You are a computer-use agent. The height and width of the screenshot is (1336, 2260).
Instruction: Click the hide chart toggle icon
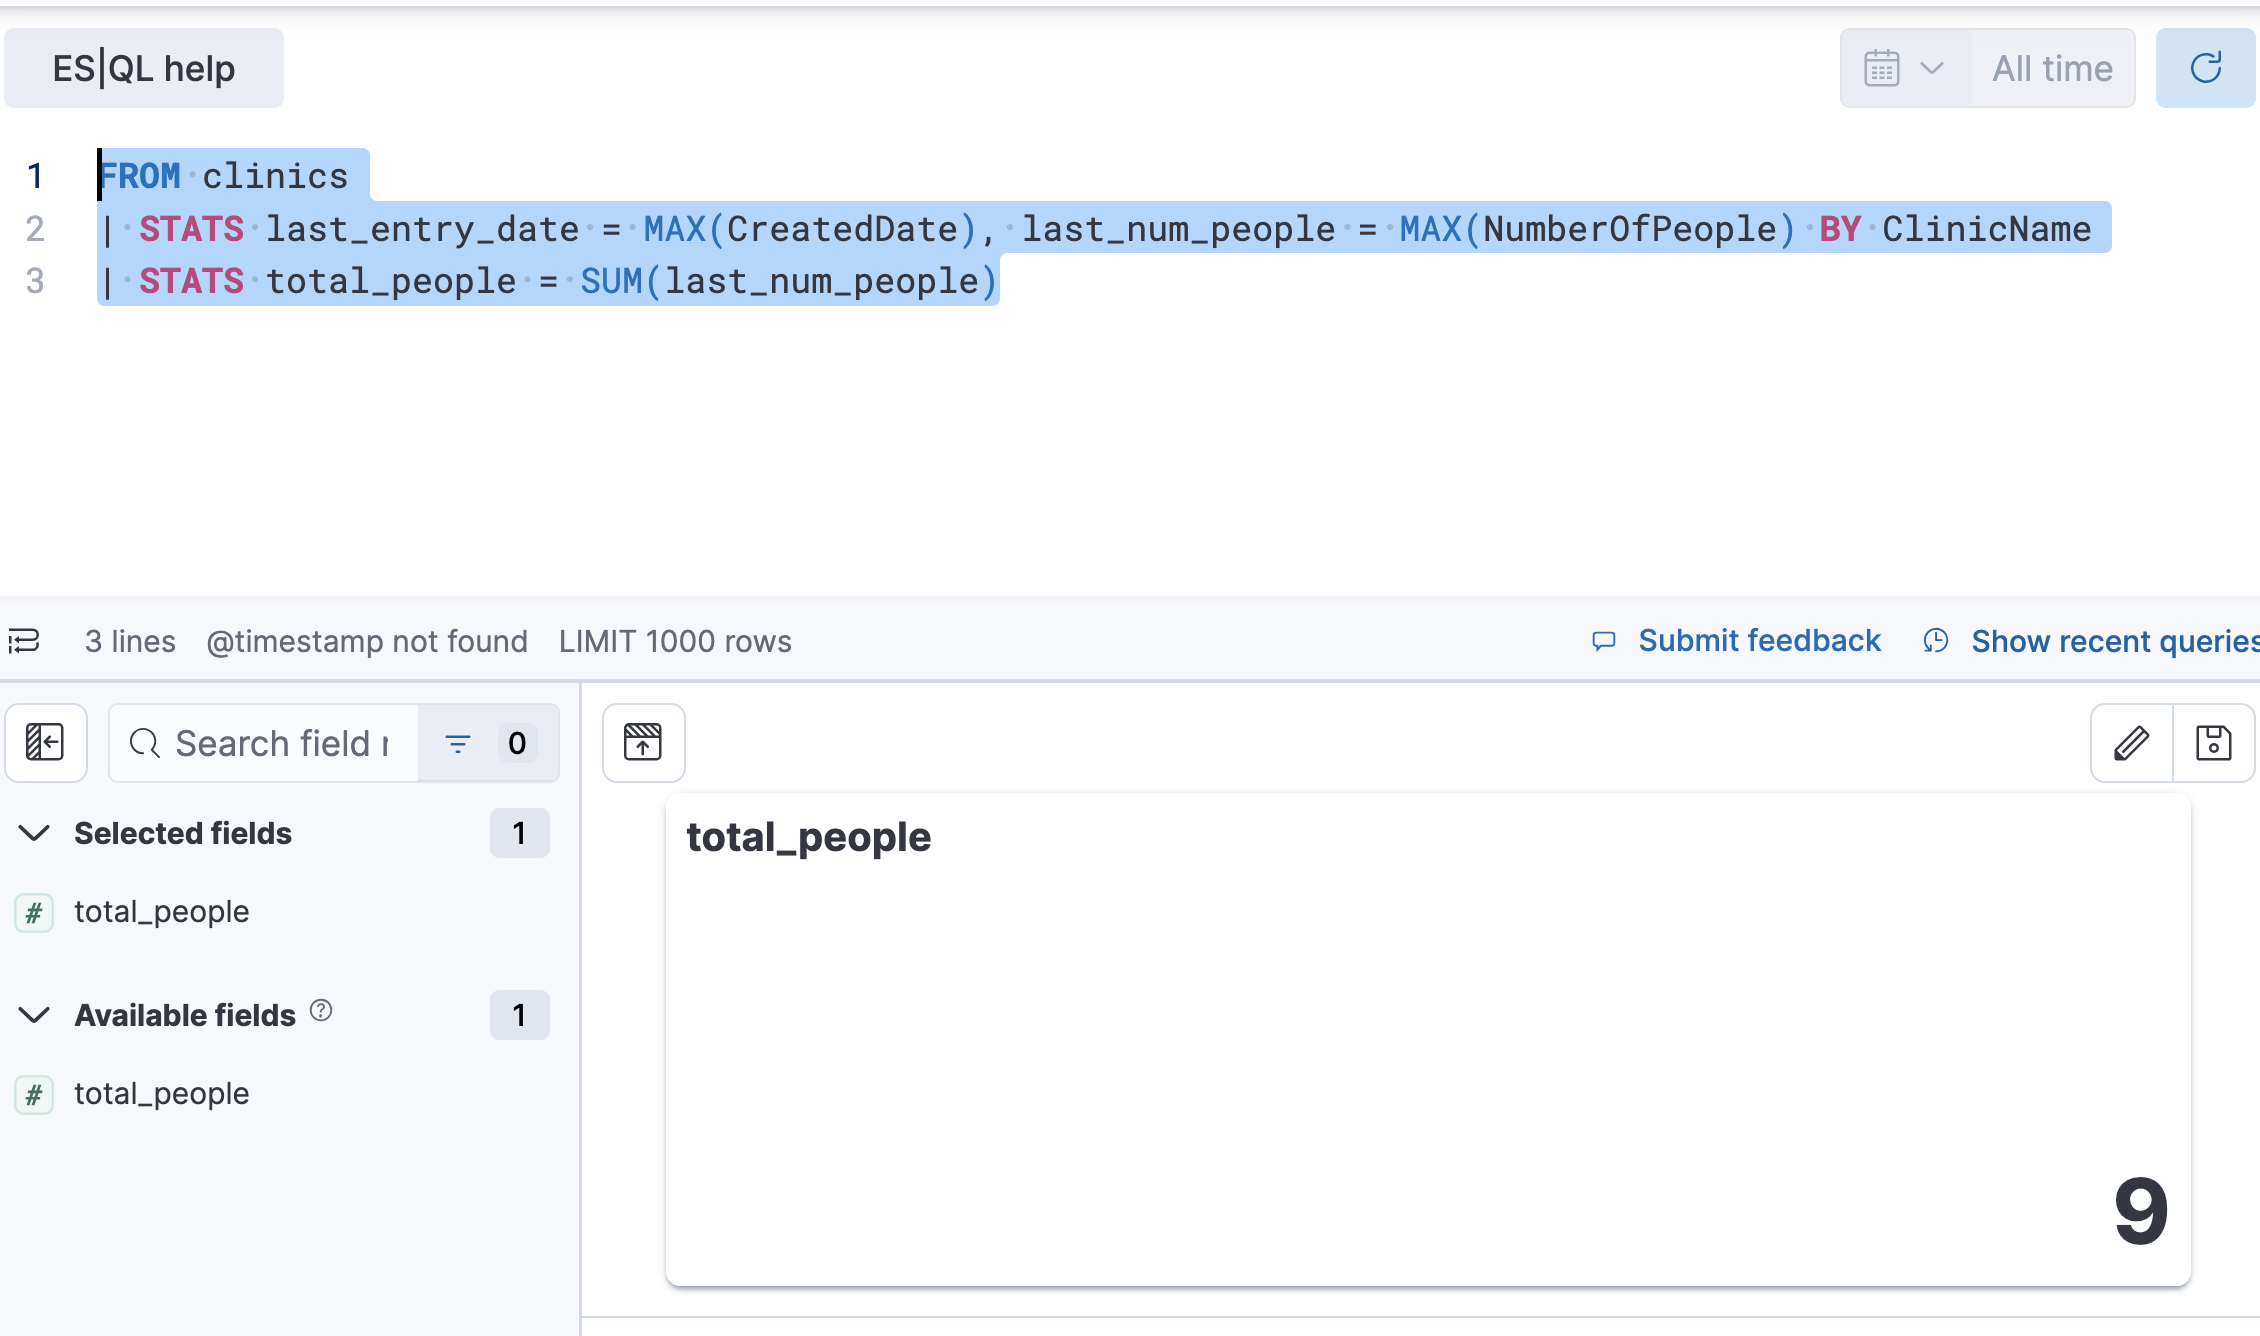pyautogui.click(x=643, y=743)
